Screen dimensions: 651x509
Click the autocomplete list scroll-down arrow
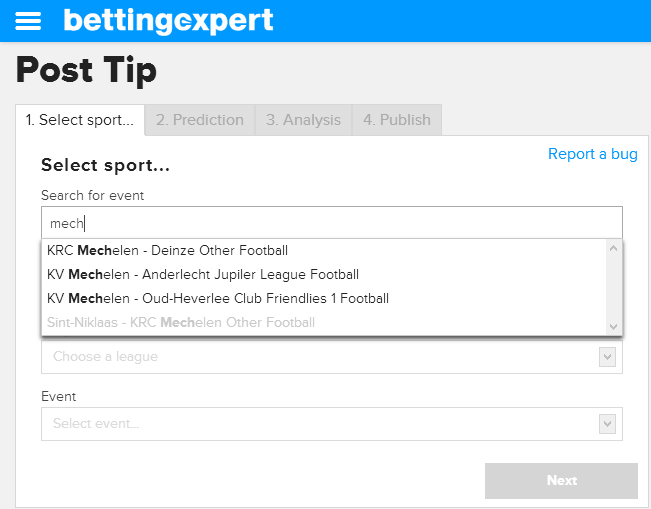click(613, 327)
